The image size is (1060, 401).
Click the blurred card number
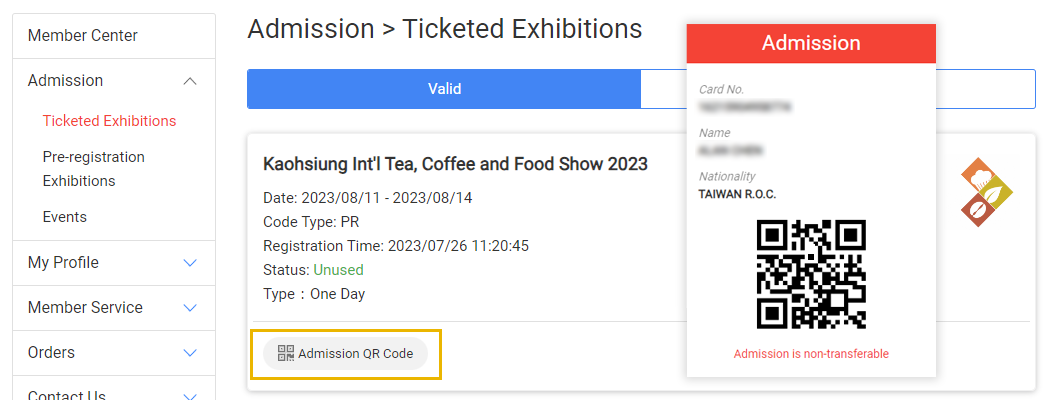(x=745, y=105)
